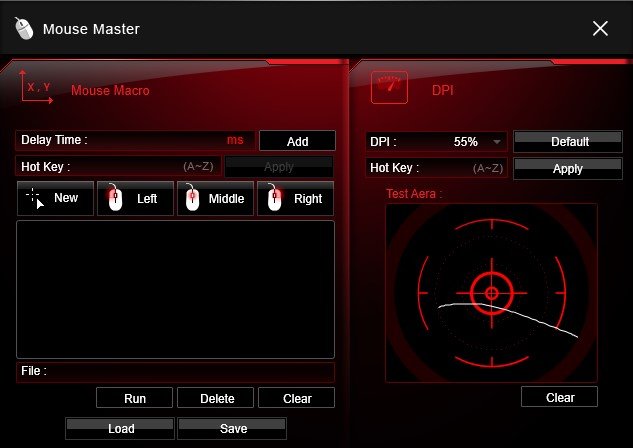Add a new cursor position with New
This screenshot has height=448, width=633.
coord(55,198)
